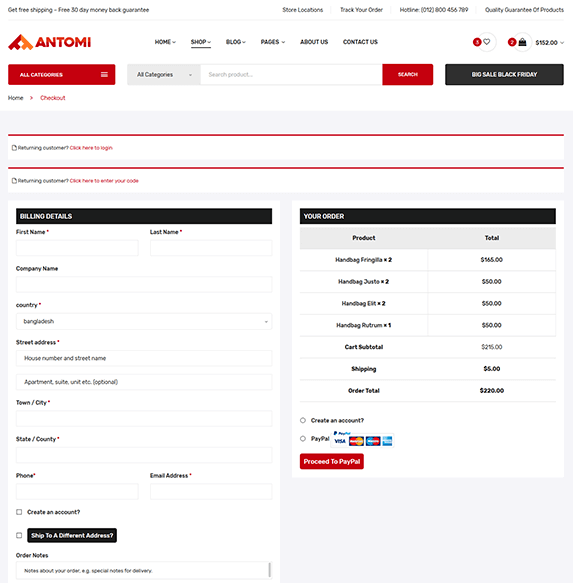Image resolution: width=573 pixels, height=583 pixels.
Task: Open the Contact Us page
Action: click(x=360, y=42)
